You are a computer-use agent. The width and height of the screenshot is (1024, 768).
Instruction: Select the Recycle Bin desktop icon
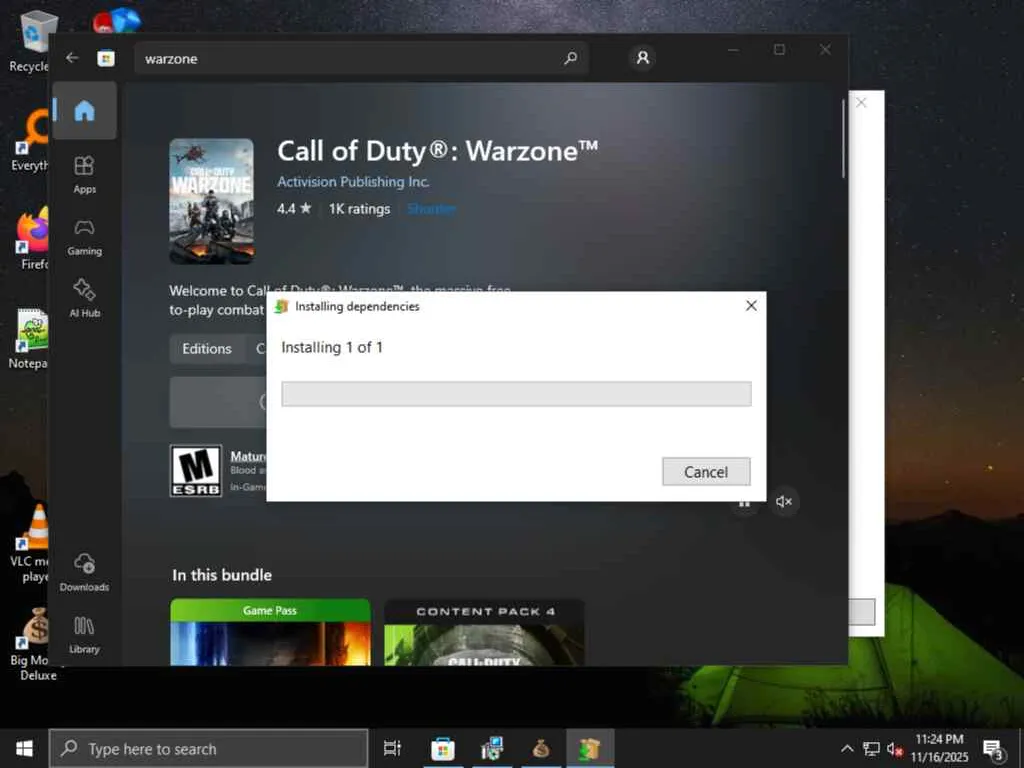coord(31,42)
